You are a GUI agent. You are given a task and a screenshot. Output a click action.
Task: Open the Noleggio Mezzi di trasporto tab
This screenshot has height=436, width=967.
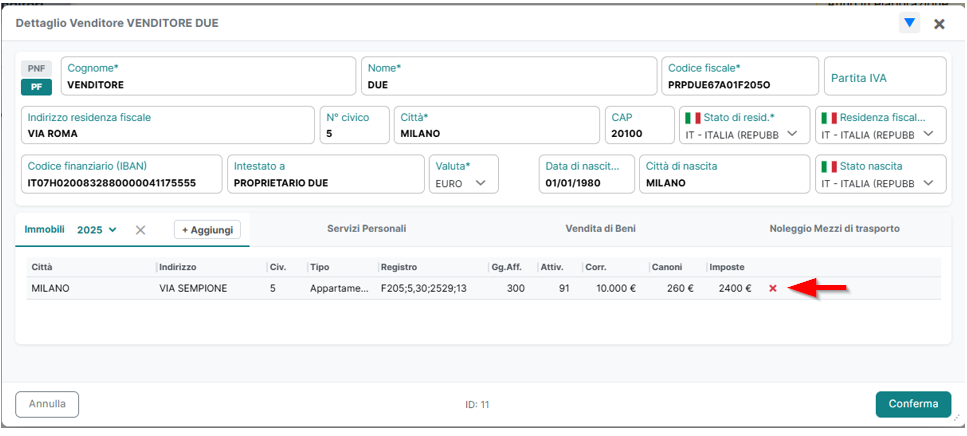click(x=834, y=229)
